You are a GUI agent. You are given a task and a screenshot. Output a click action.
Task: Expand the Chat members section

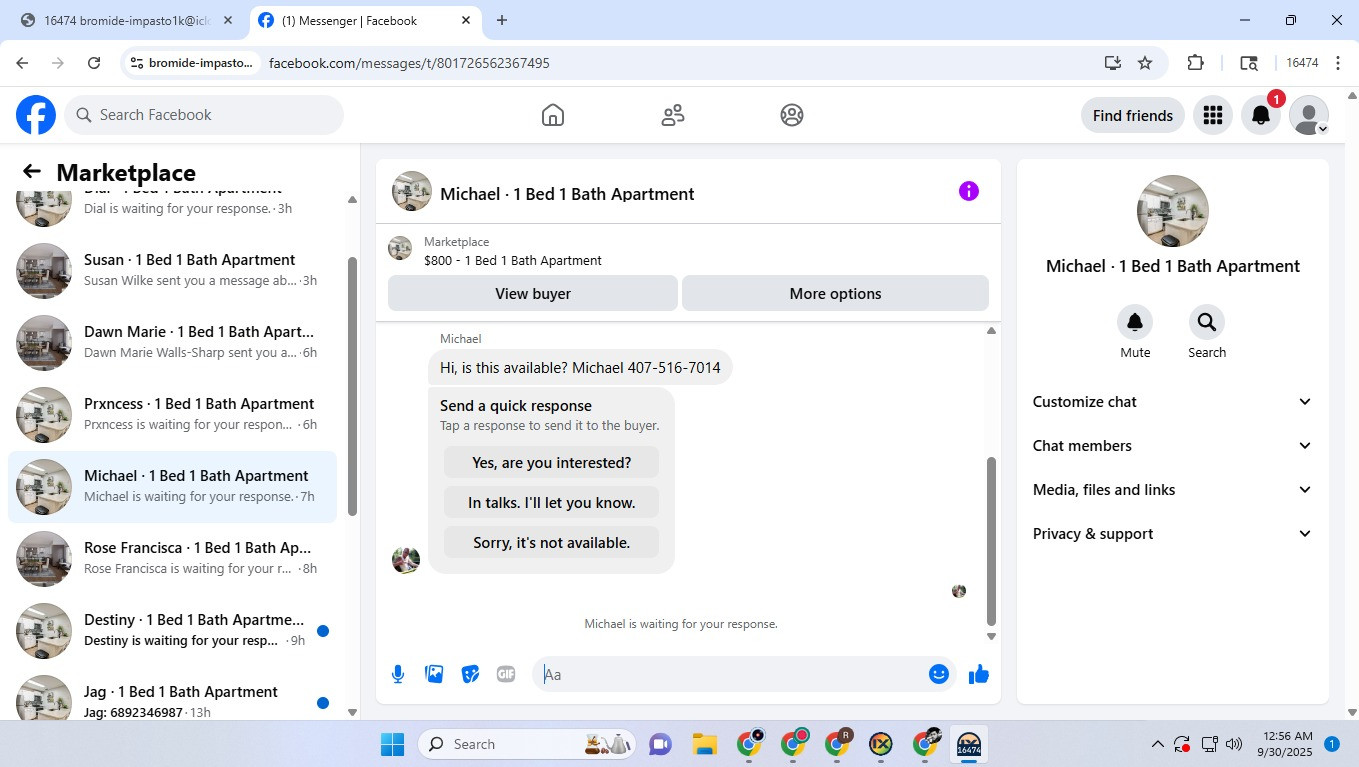(x=1172, y=446)
